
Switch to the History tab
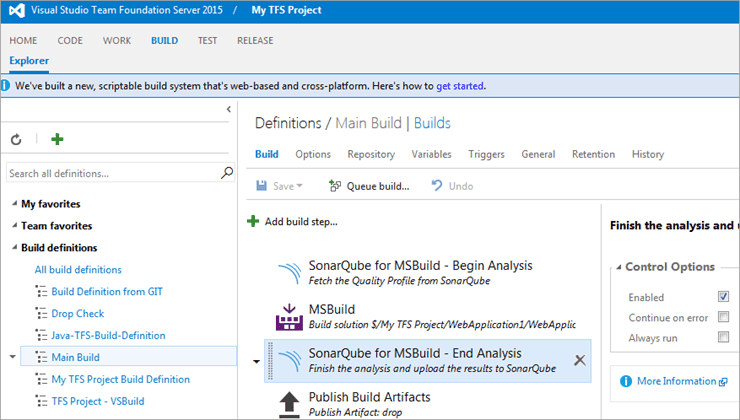[648, 154]
